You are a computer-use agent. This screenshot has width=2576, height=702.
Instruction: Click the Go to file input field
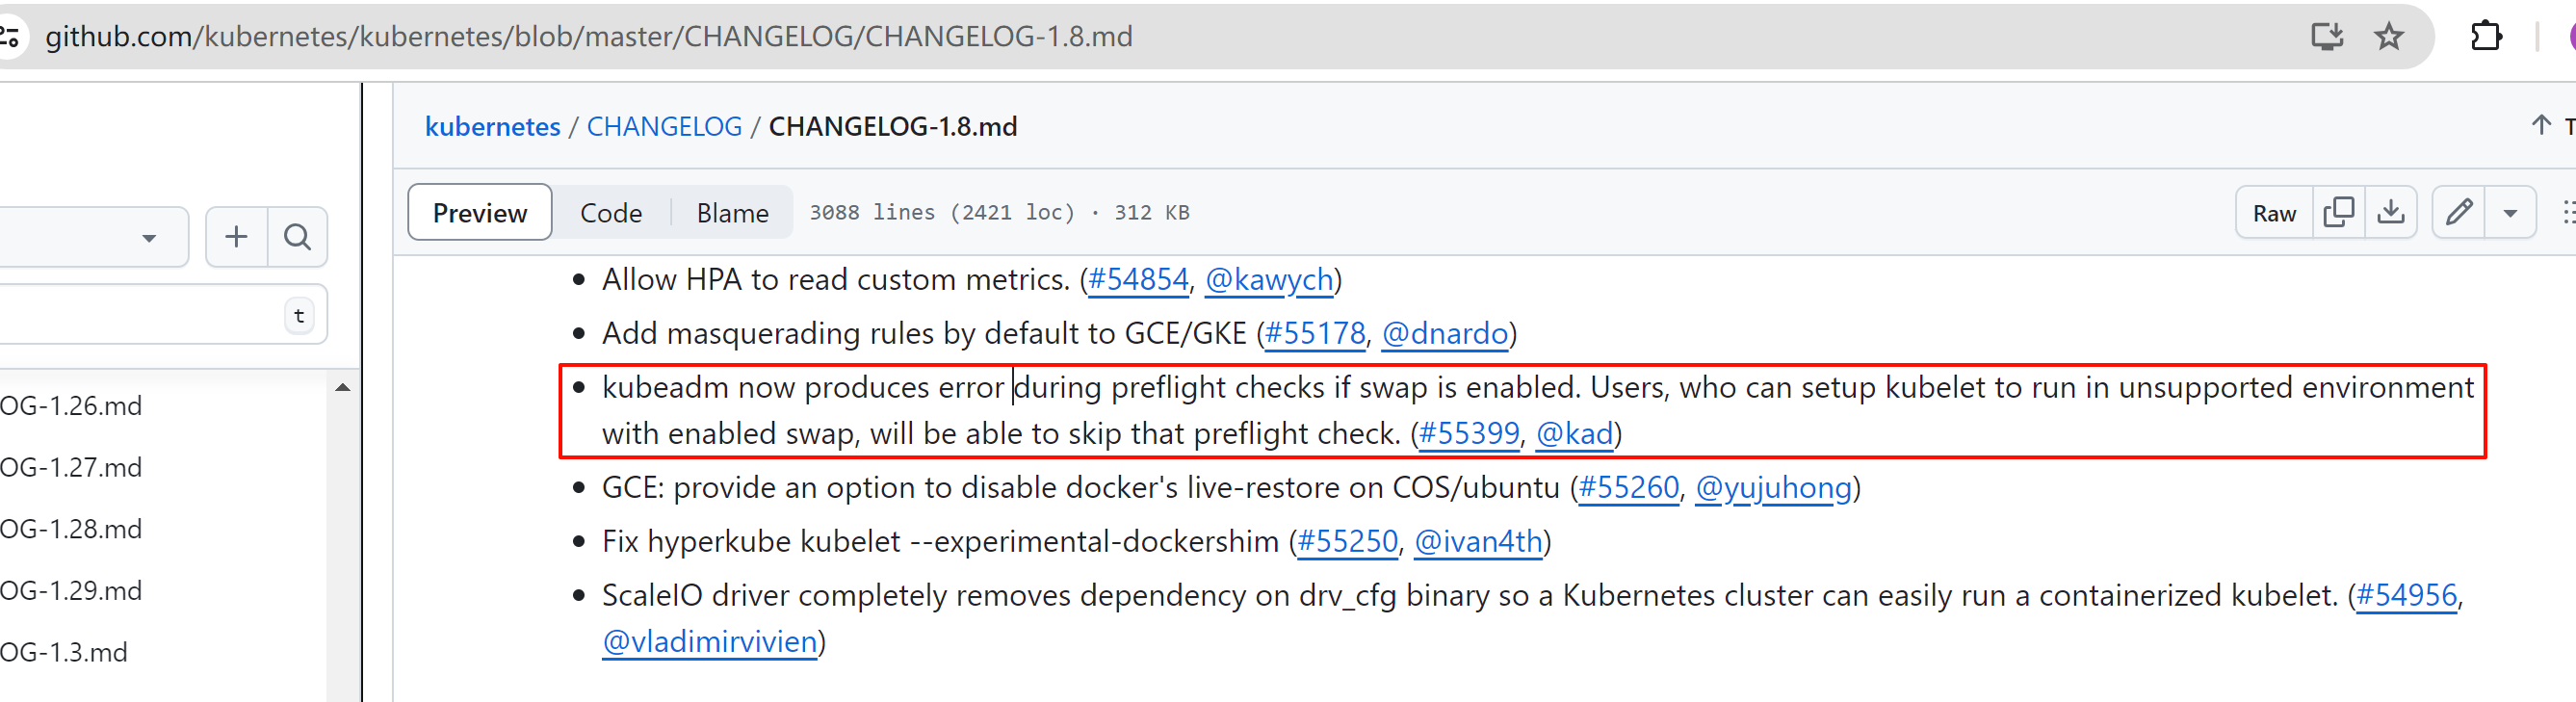tap(140, 316)
